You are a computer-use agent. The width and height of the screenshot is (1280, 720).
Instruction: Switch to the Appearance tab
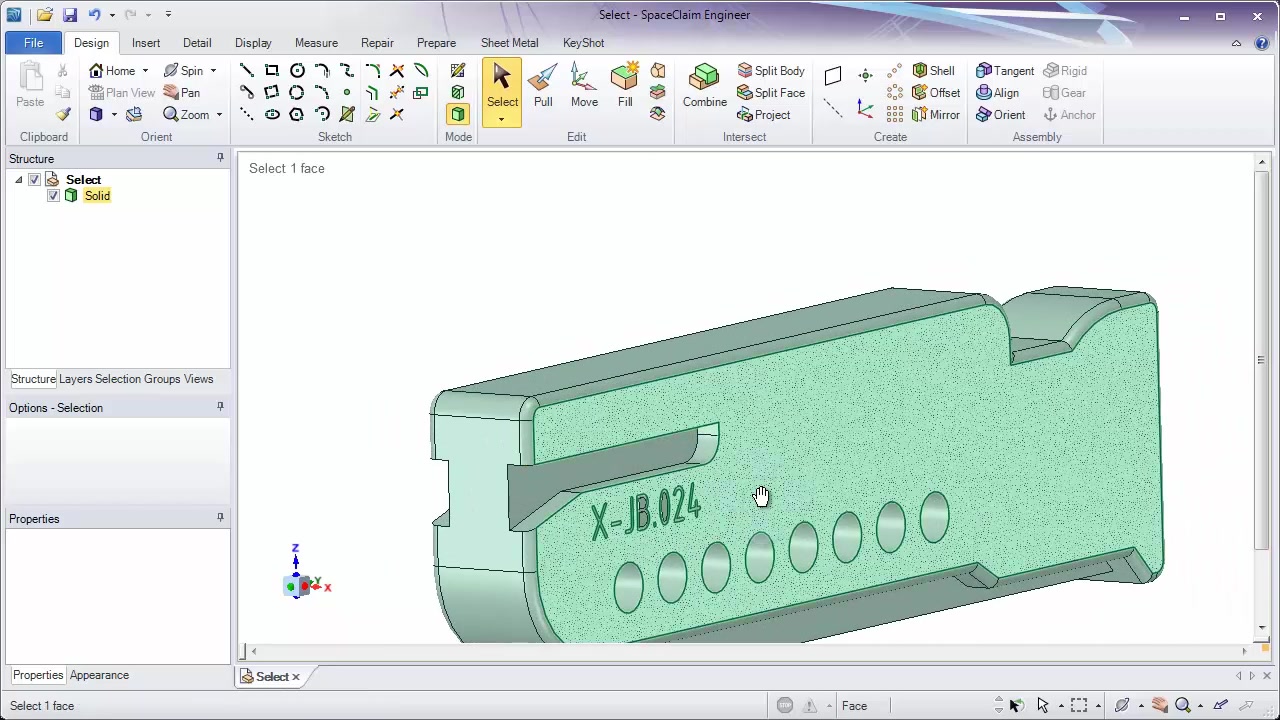pyautogui.click(x=99, y=675)
